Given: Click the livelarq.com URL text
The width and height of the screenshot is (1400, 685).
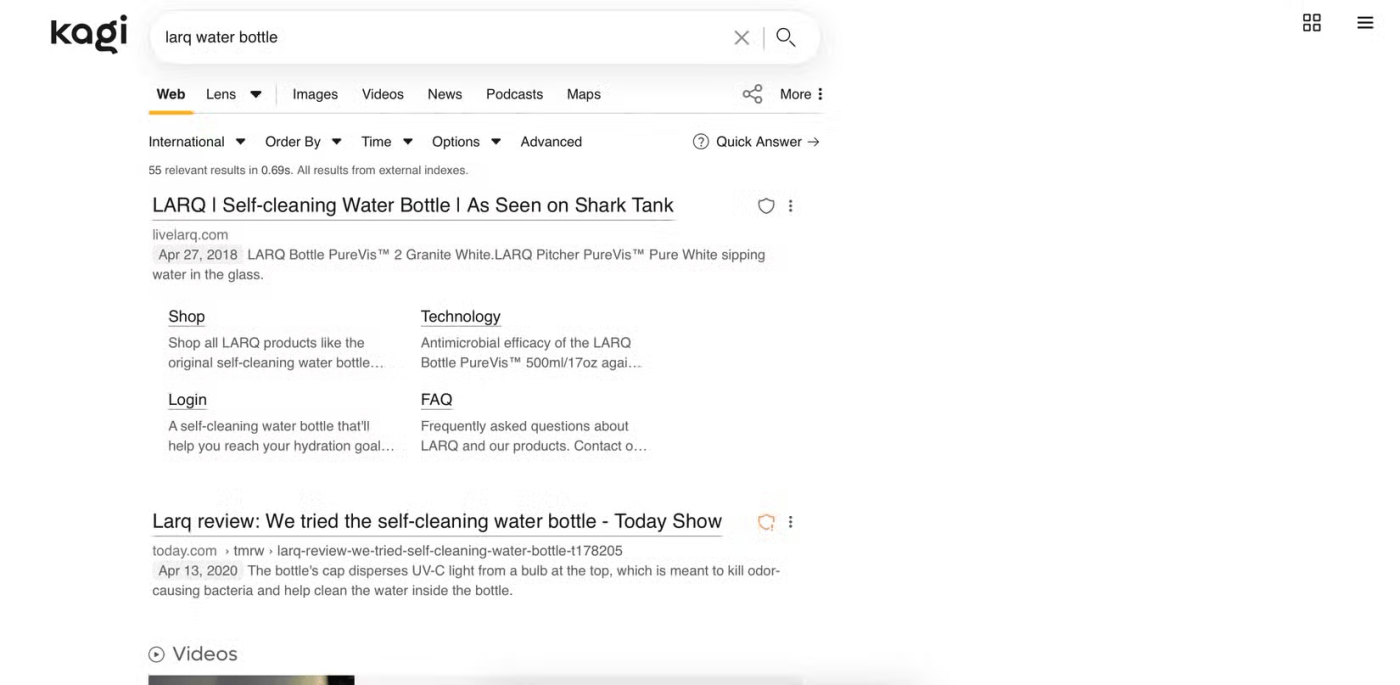Looking at the screenshot, I should click(x=190, y=235).
